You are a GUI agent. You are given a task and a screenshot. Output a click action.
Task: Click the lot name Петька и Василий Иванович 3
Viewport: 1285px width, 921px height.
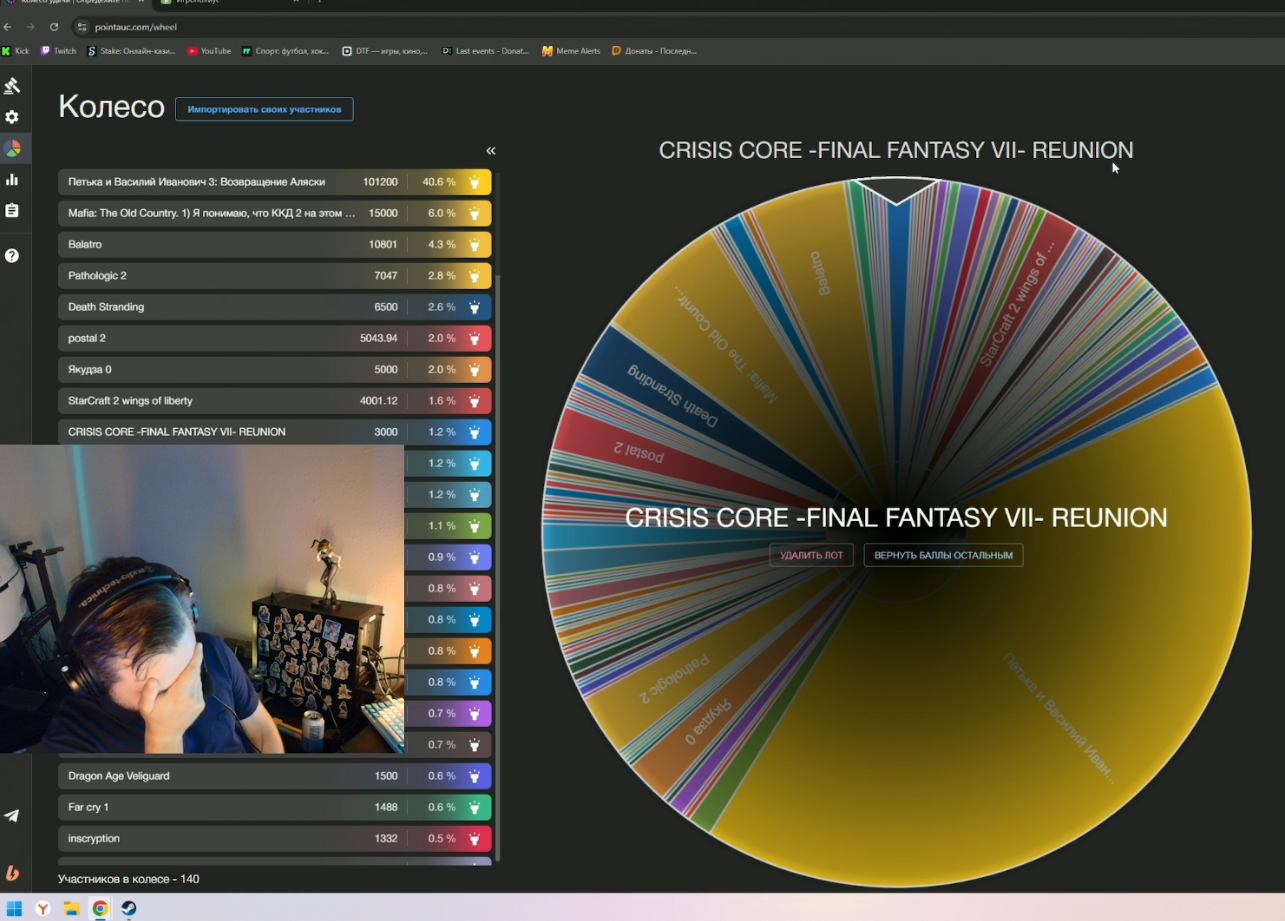tap(197, 182)
